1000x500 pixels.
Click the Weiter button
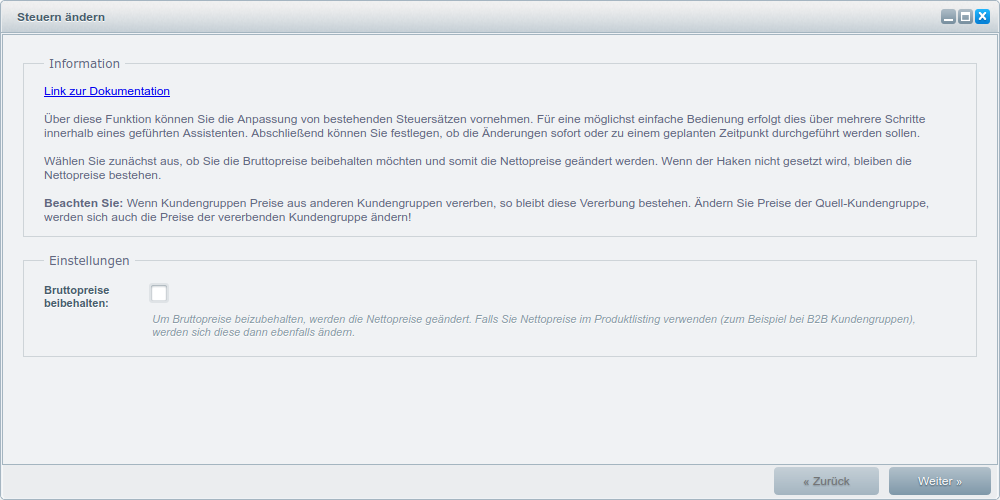coord(940,481)
